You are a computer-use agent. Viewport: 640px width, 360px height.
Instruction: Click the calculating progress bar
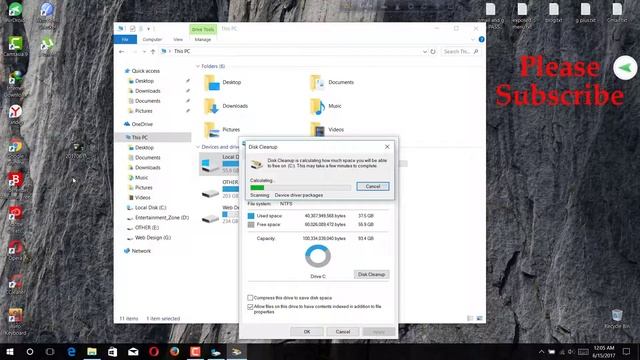300,187
